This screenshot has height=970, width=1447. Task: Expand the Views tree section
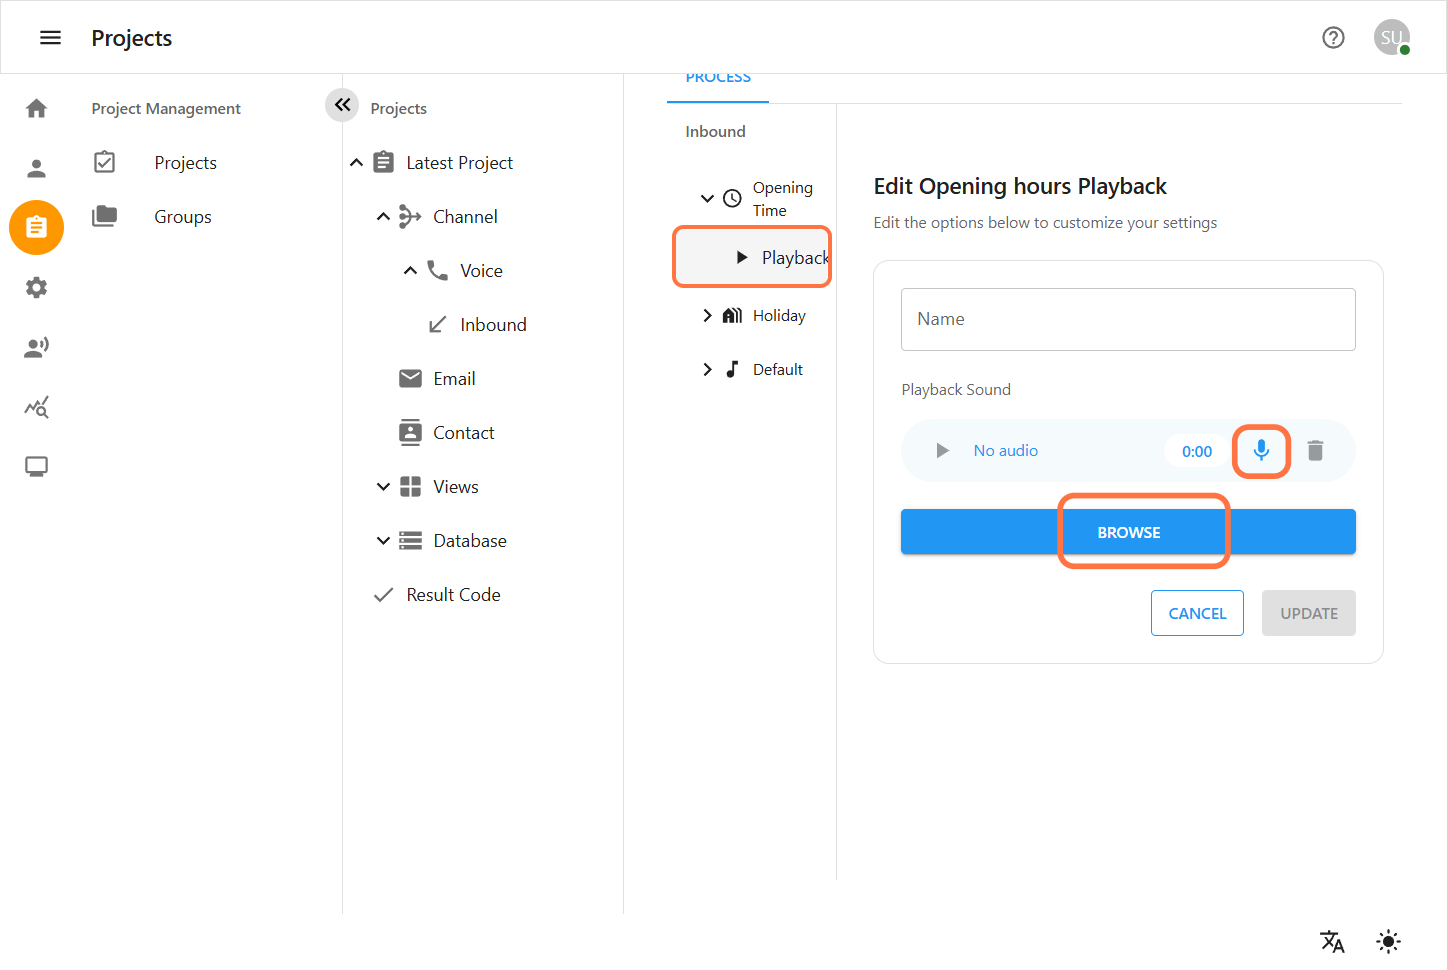coord(383,487)
